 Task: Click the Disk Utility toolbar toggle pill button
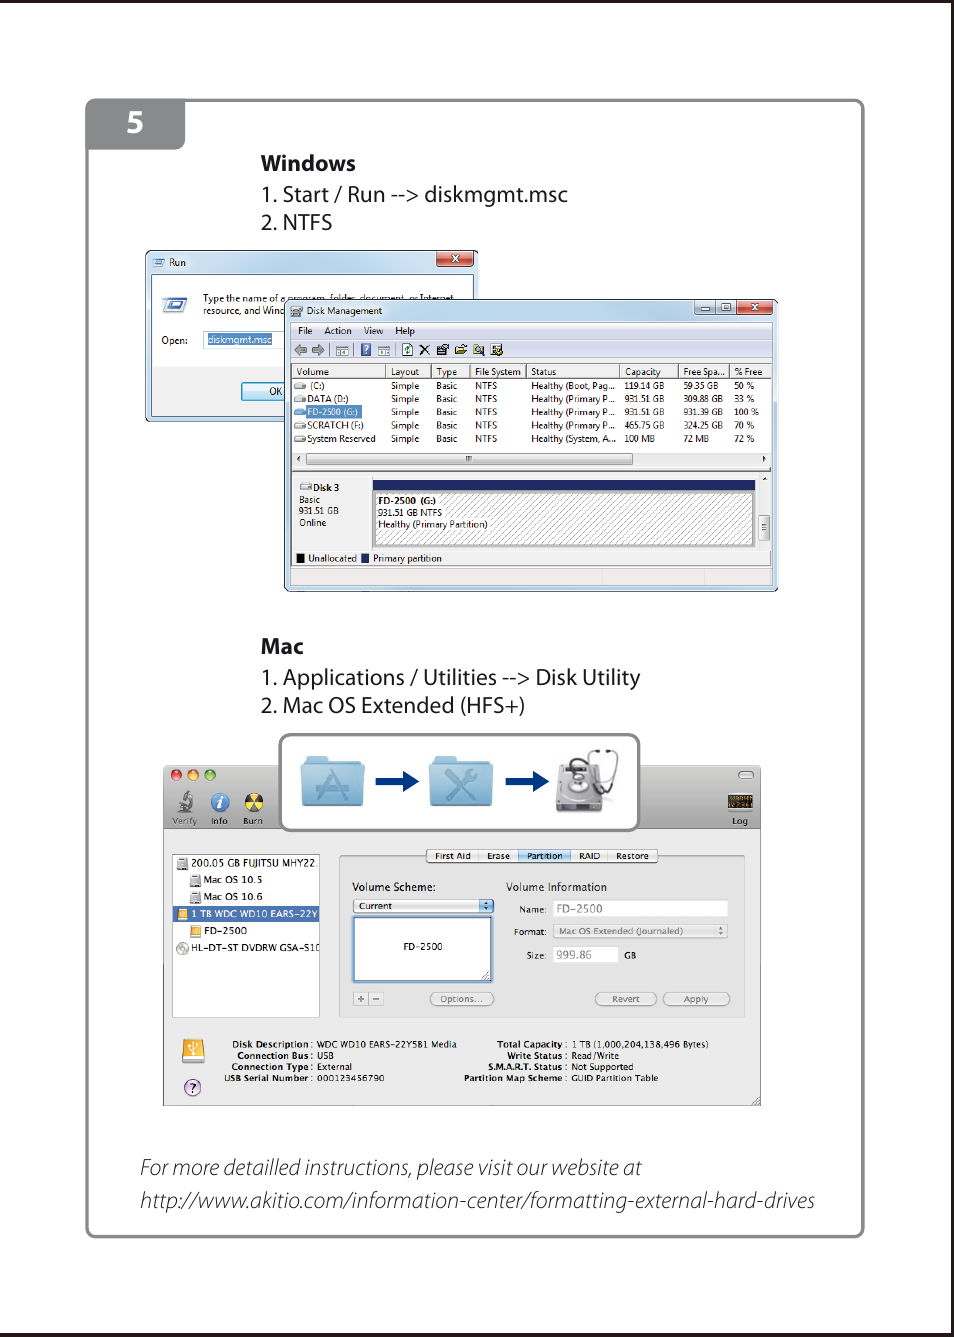[746, 775]
